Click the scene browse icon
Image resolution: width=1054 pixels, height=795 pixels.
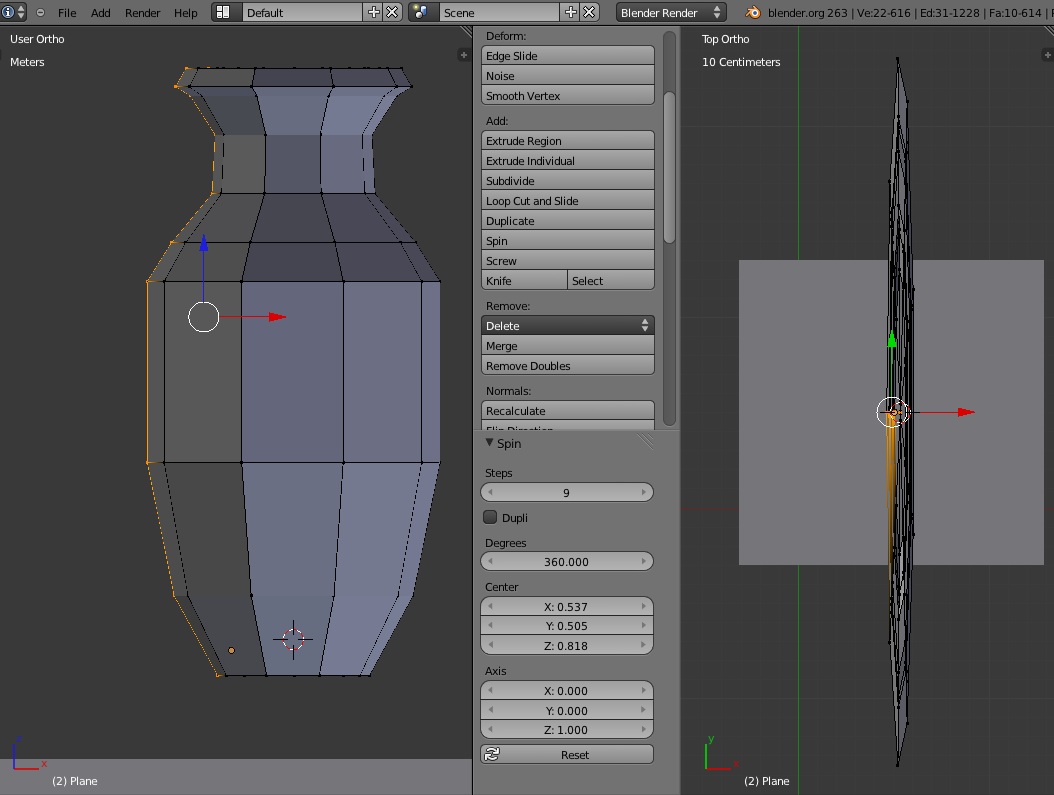pos(420,13)
